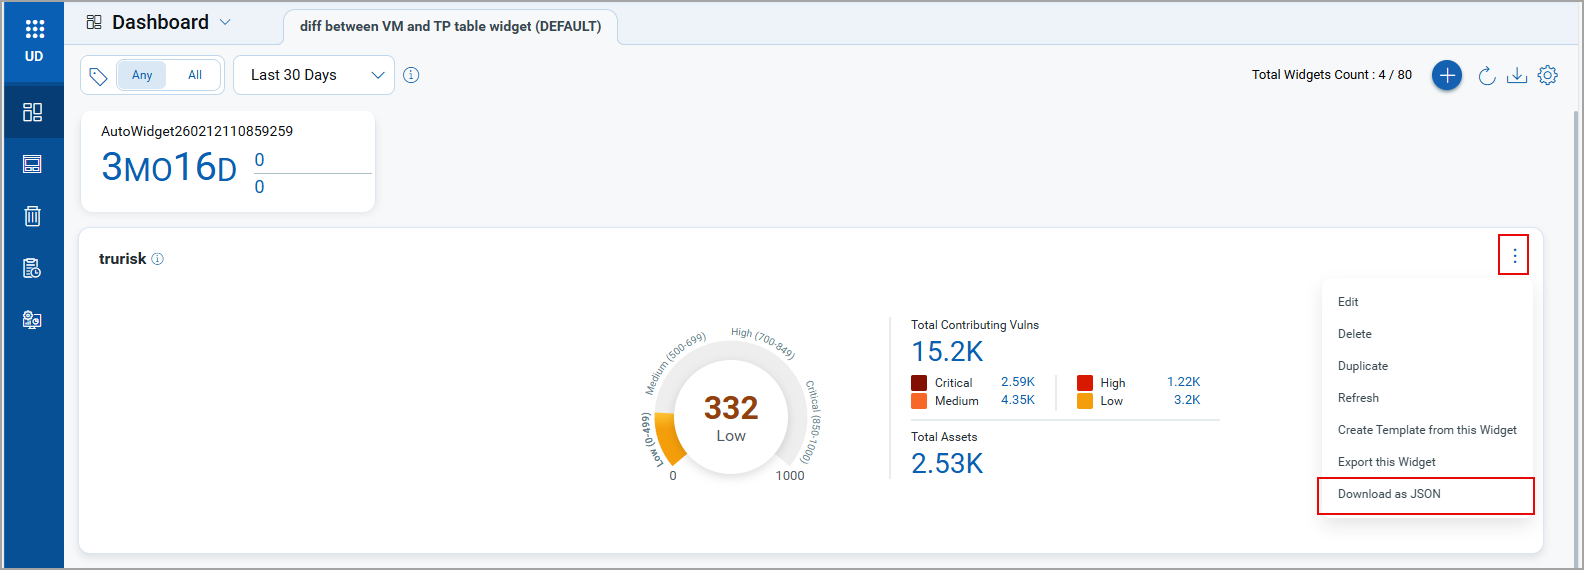The width and height of the screenshot is (1584, 570).
Task: Click the Critical dark red color swatch
Action: point(919,383)
